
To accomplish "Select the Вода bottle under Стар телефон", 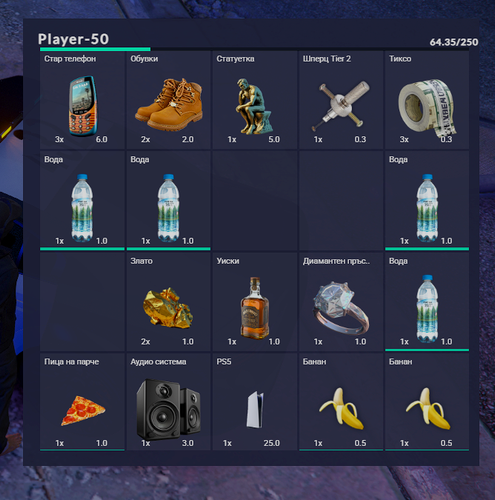I will click(x=82, y=201).
